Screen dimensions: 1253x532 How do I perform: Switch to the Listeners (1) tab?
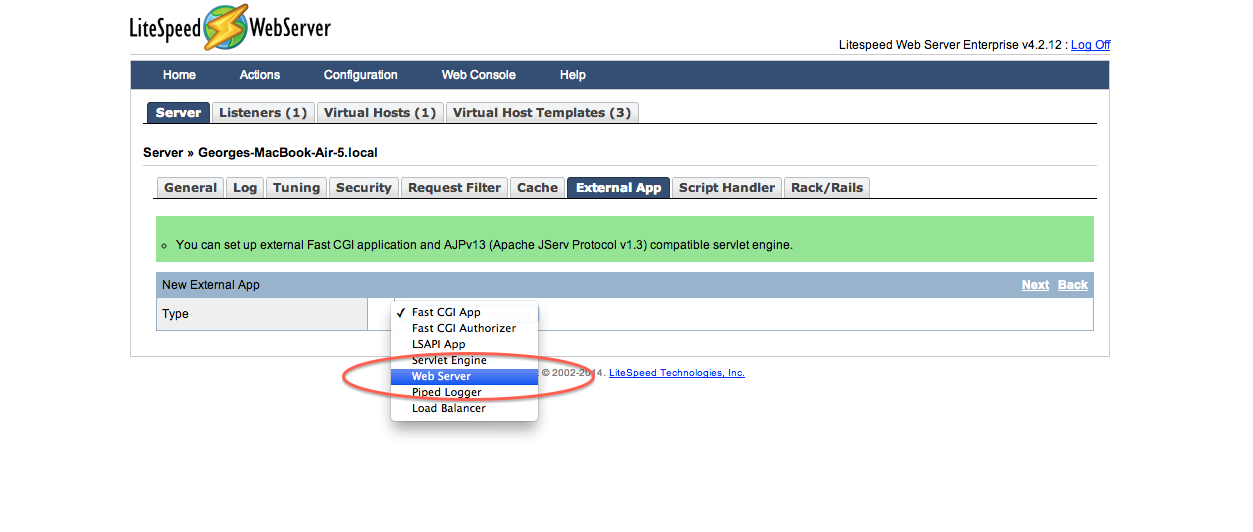tap(263, 113)
